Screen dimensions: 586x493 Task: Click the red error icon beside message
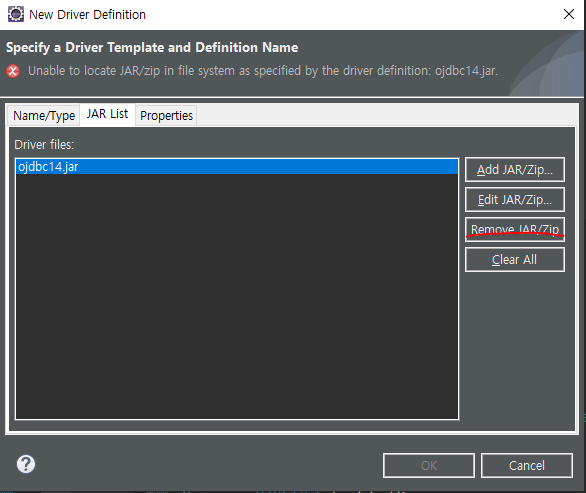(13, 71)
